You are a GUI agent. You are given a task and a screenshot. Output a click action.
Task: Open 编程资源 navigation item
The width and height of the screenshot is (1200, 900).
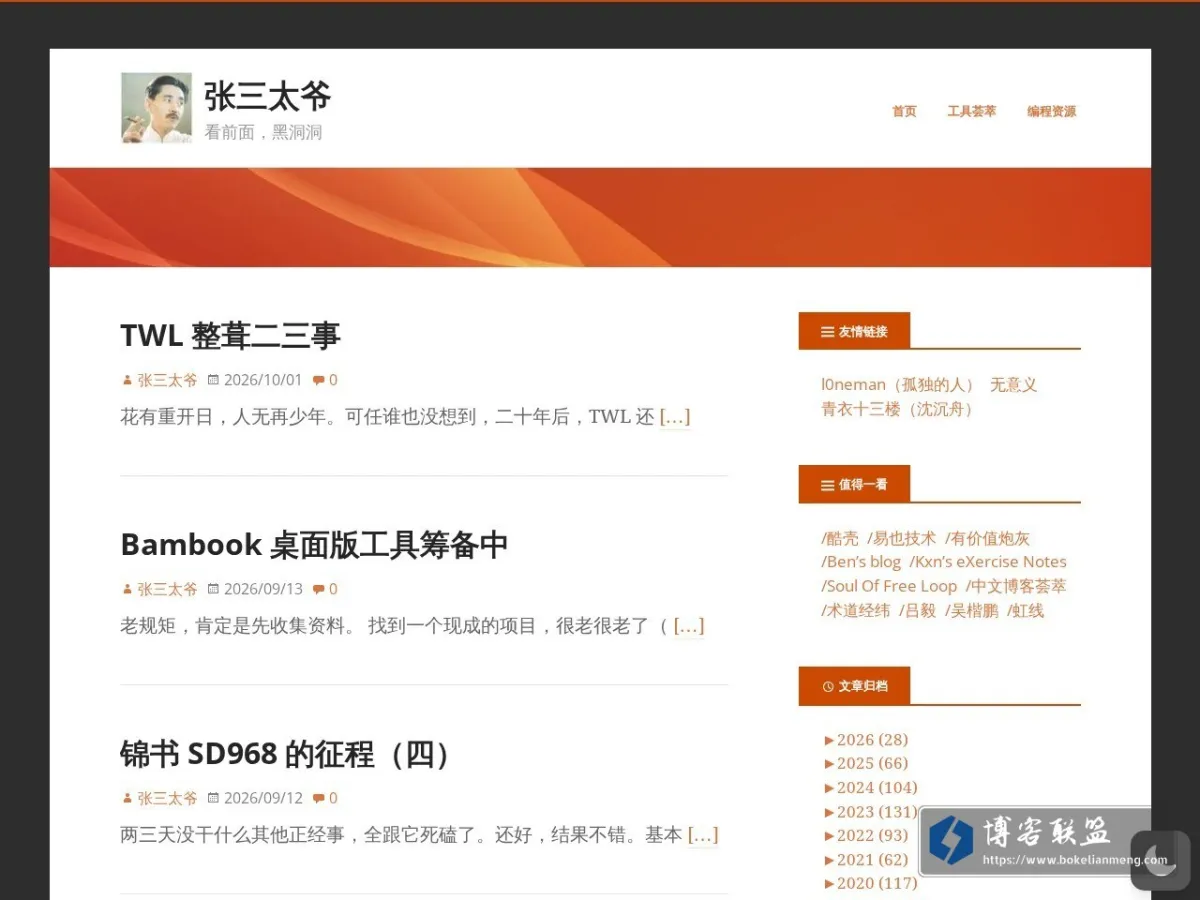coord(1051,111)
